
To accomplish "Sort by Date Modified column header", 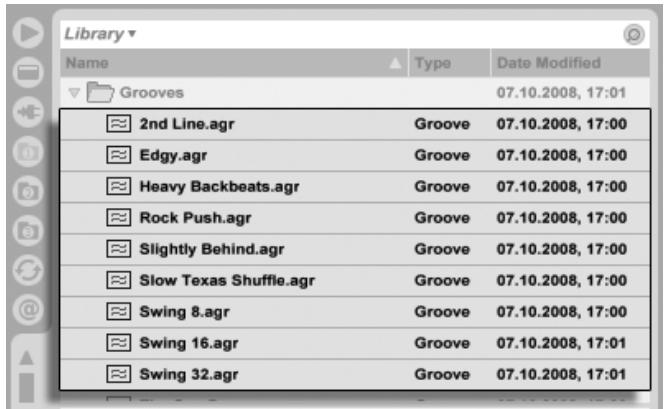I will (570, 63).
